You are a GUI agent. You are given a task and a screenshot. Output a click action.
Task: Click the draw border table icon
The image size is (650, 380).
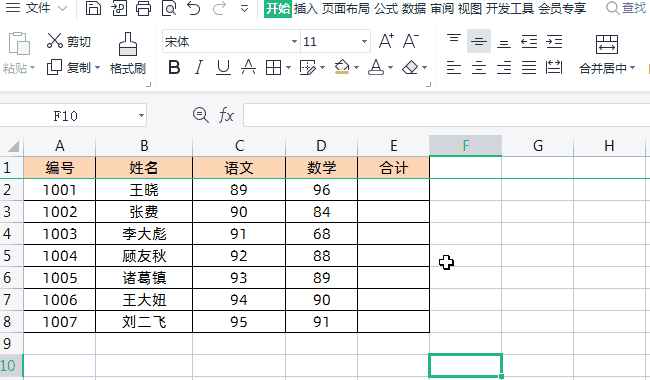(308, 67)
